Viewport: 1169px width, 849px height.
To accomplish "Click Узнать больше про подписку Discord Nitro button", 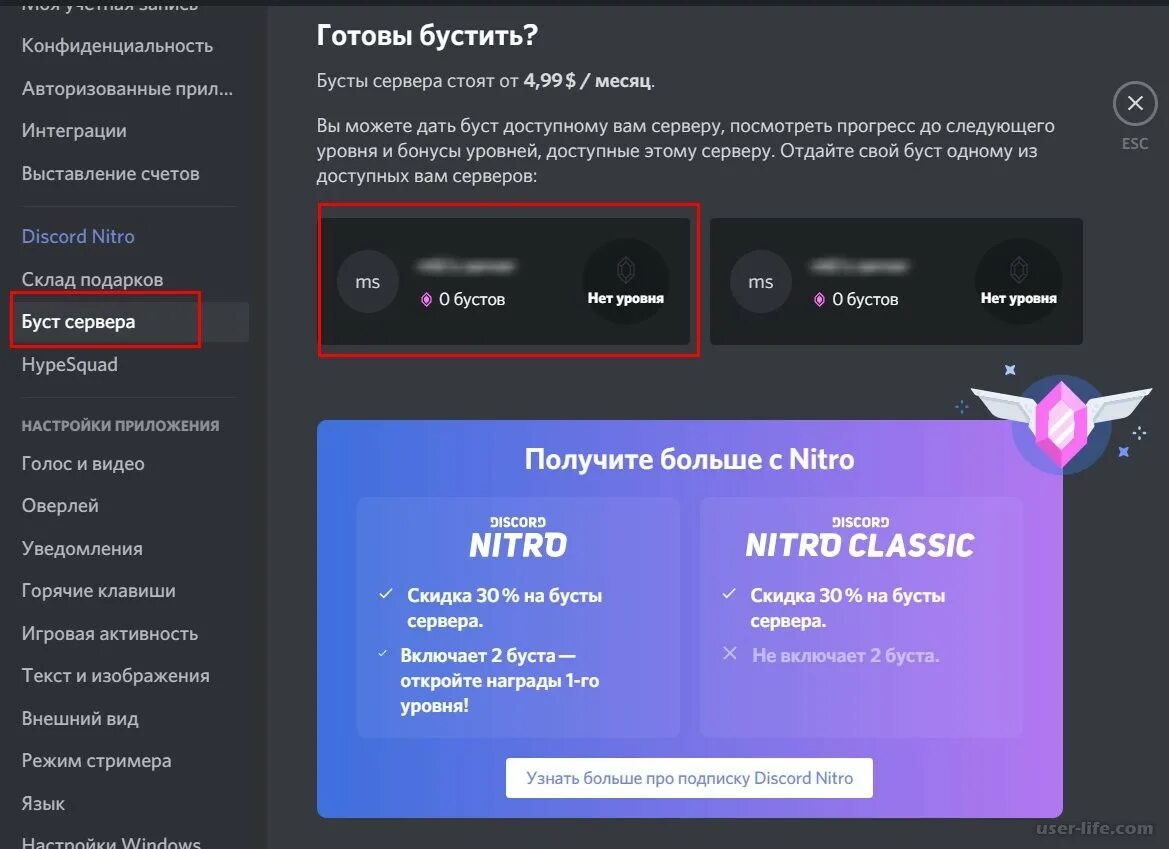I will click(689, 778).
